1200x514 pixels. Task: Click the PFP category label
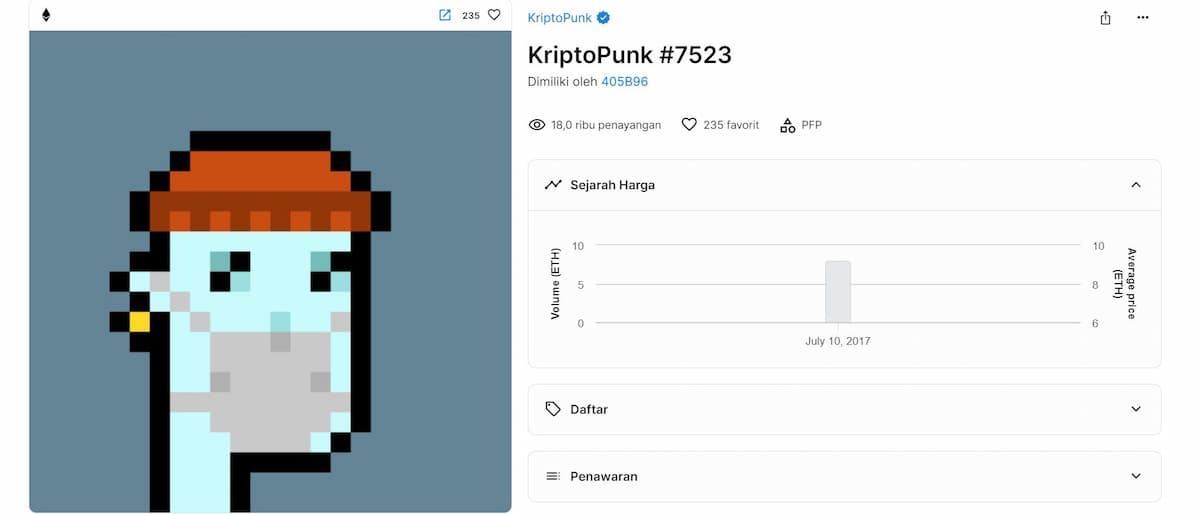(x=811, y=125)
